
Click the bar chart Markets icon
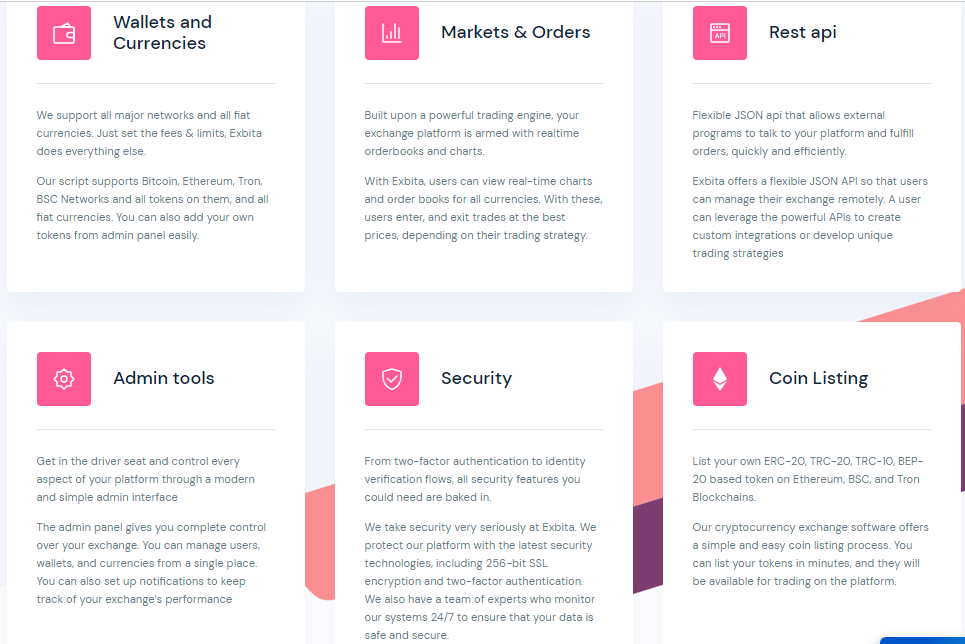[x=392, y=33]
